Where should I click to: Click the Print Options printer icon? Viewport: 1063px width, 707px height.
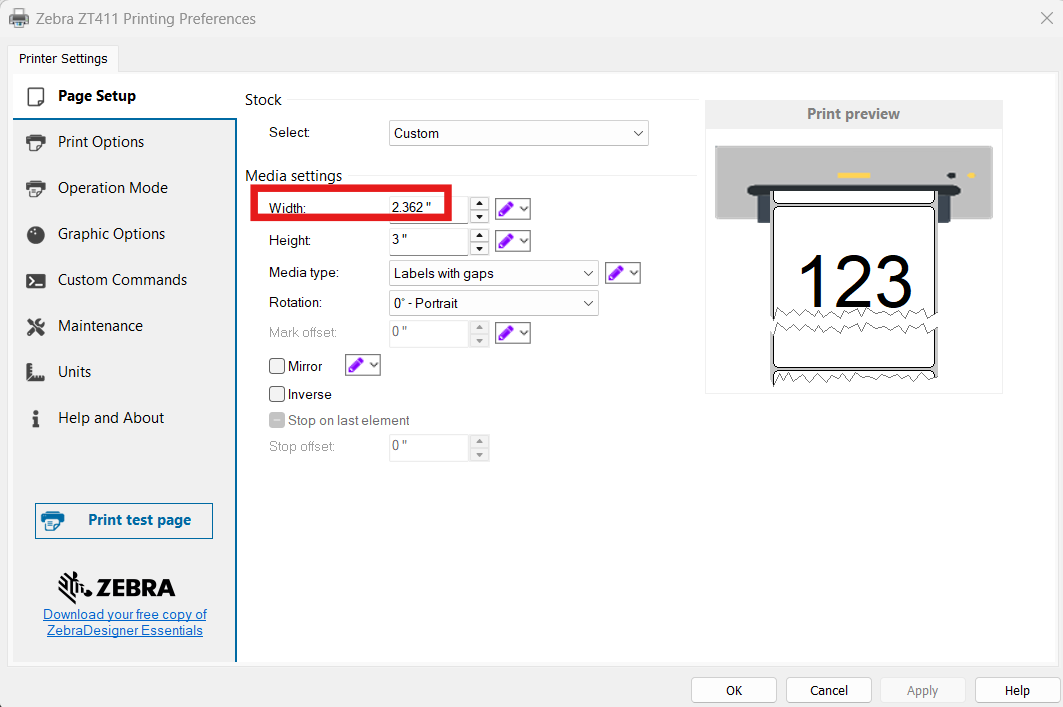coord(36,142)
